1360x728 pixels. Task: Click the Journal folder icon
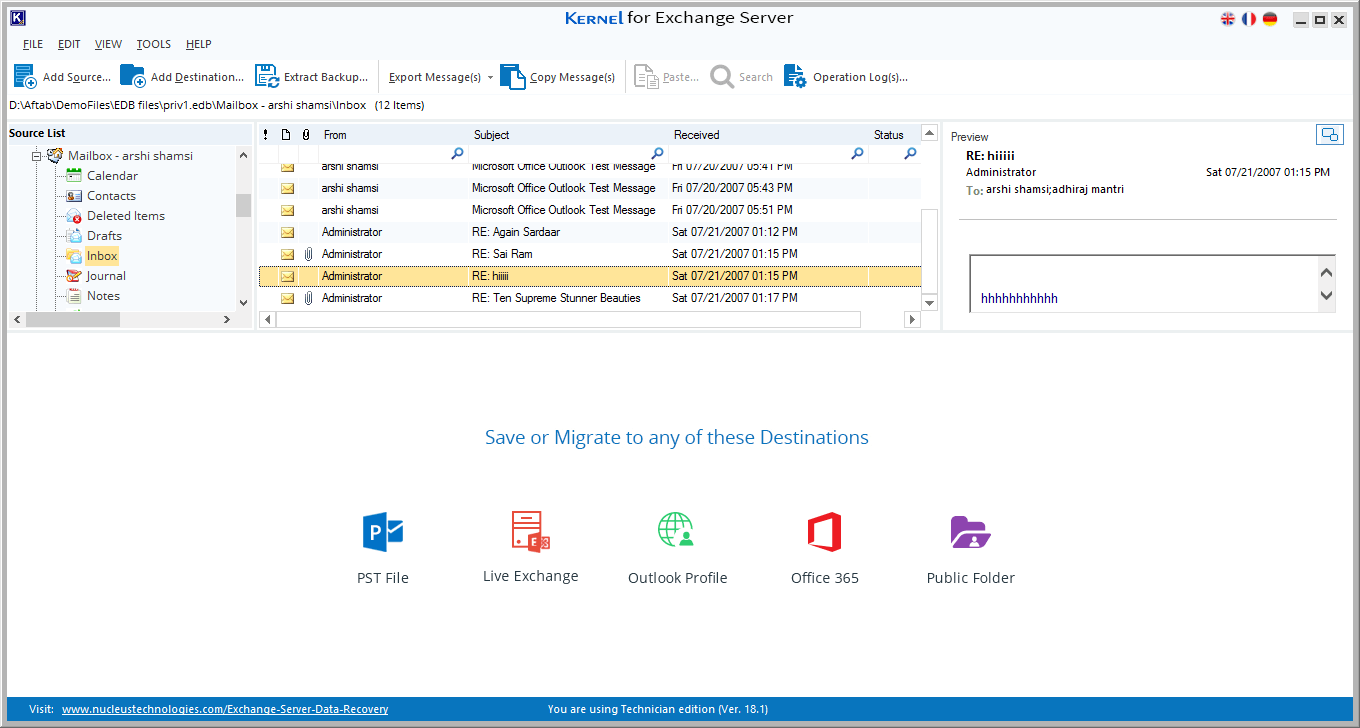[x=74, y=275]
